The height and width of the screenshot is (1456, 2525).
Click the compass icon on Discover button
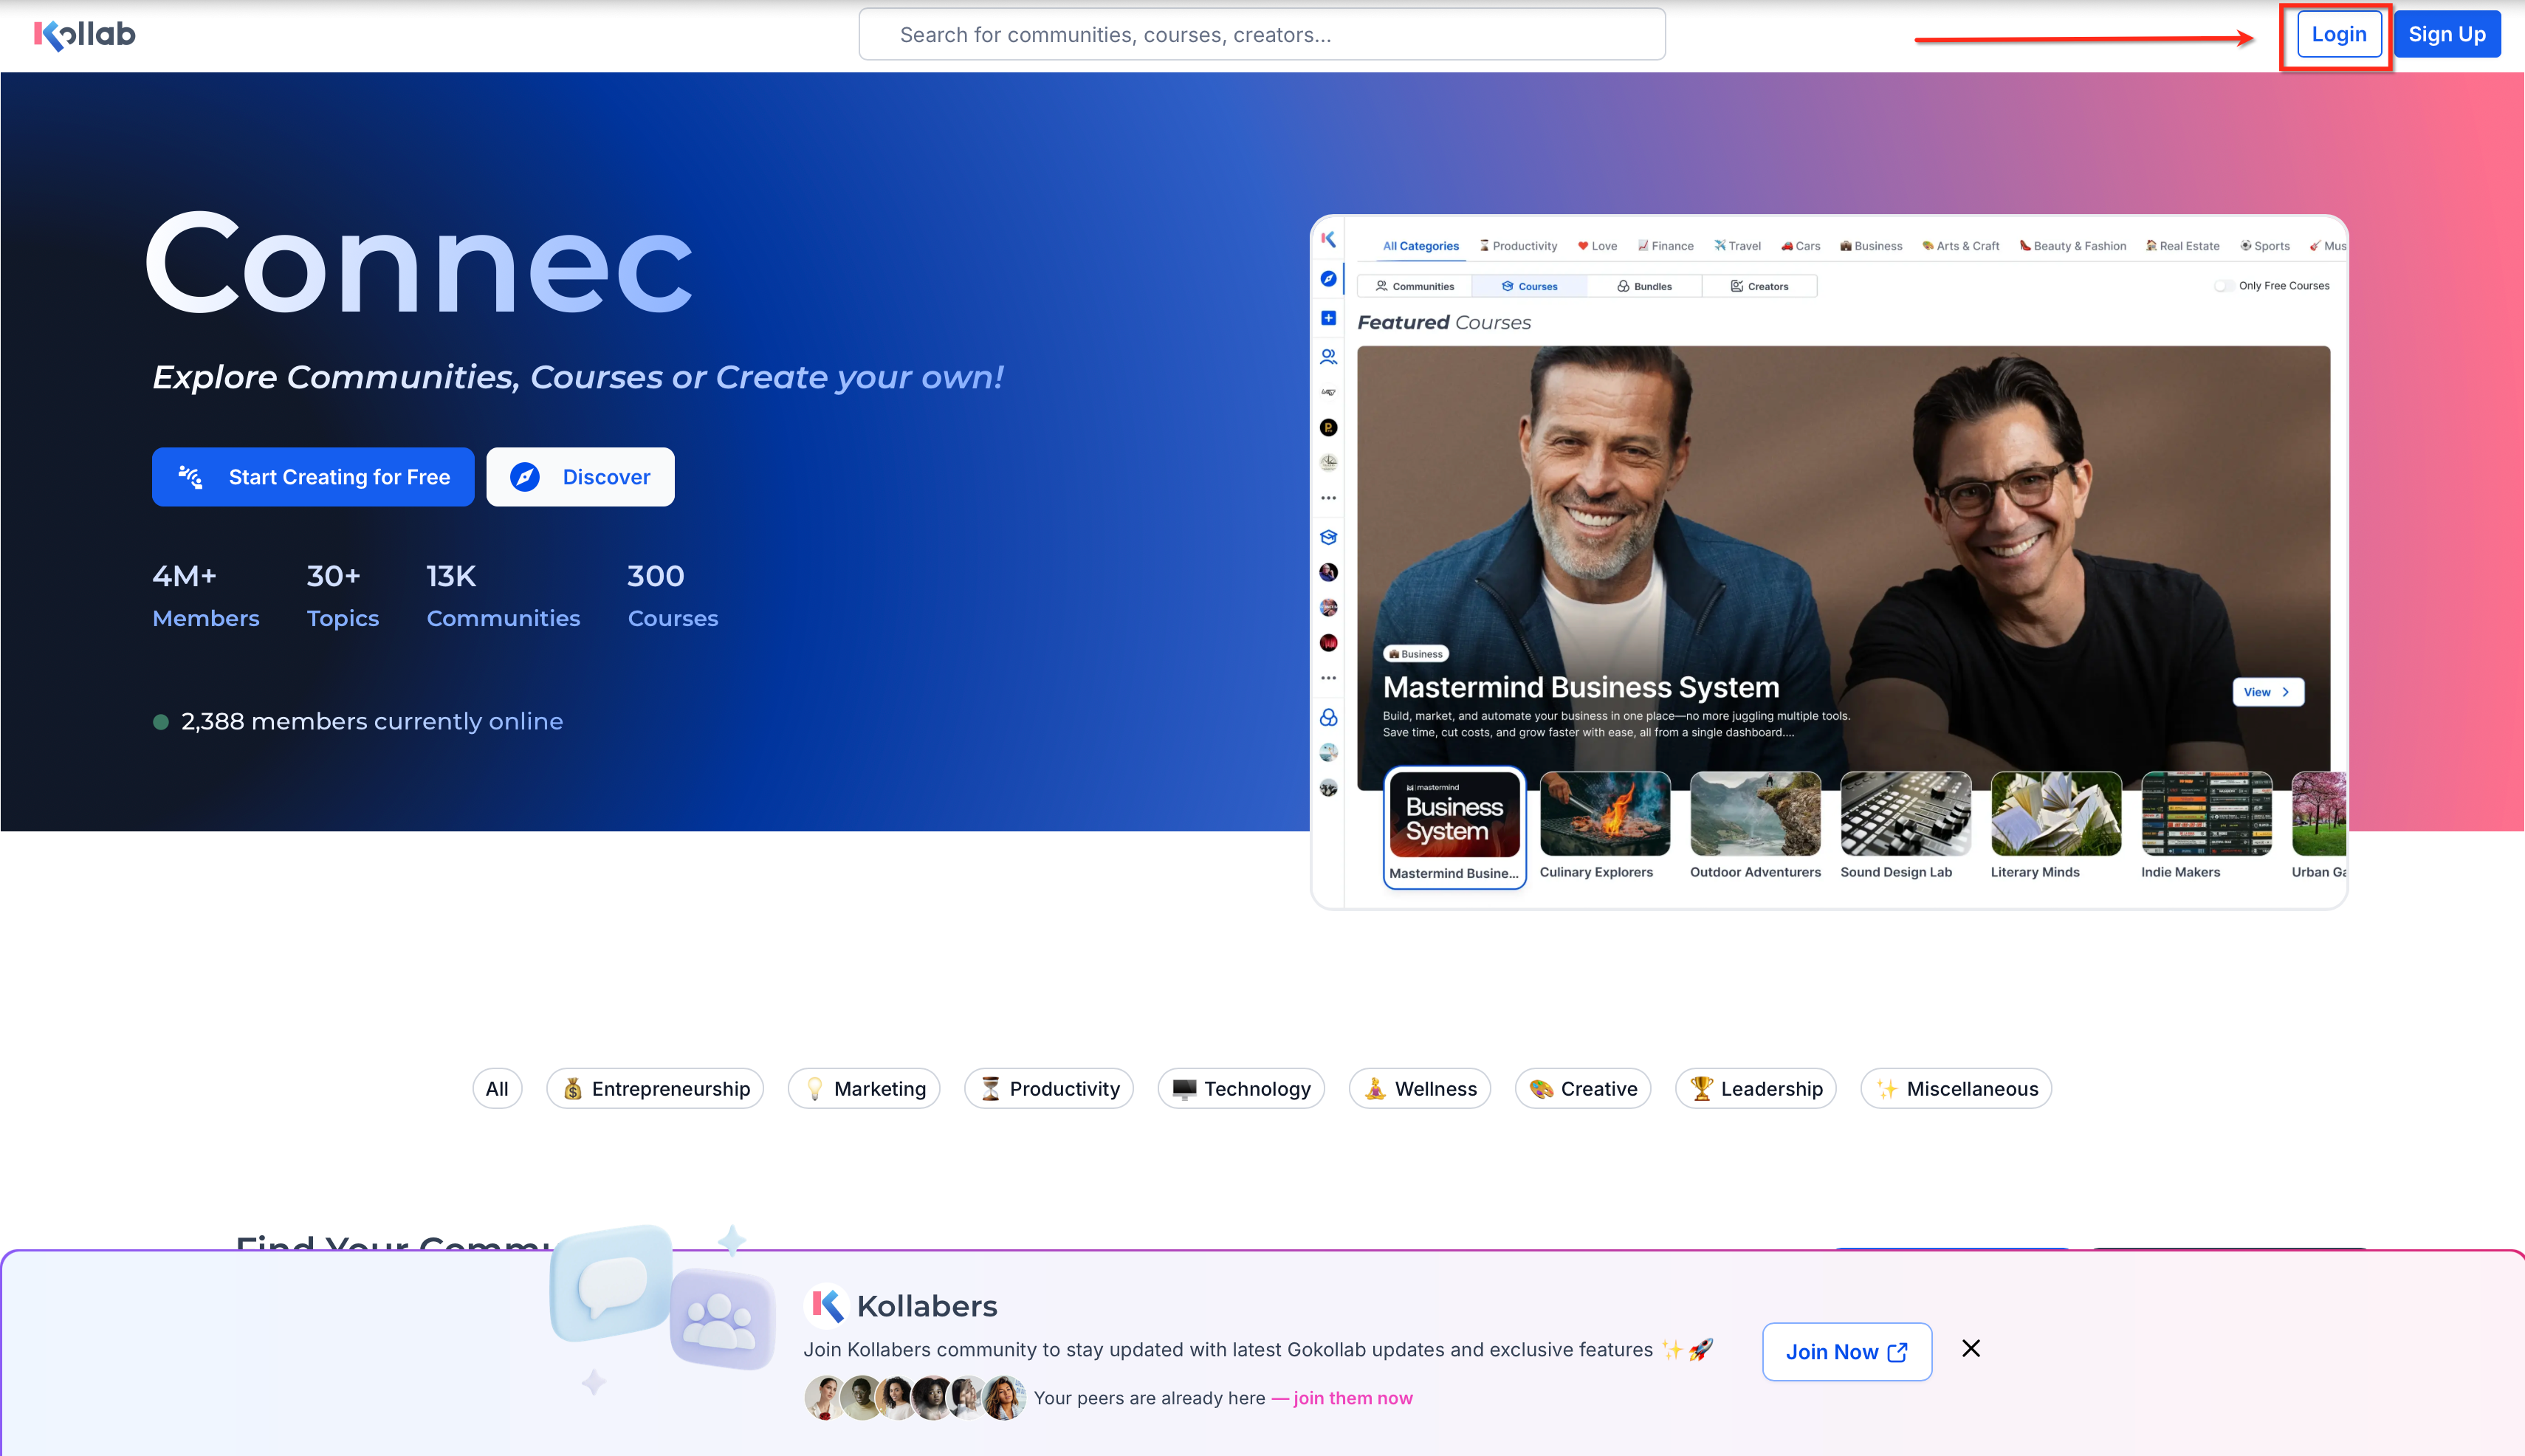[525, 477]
